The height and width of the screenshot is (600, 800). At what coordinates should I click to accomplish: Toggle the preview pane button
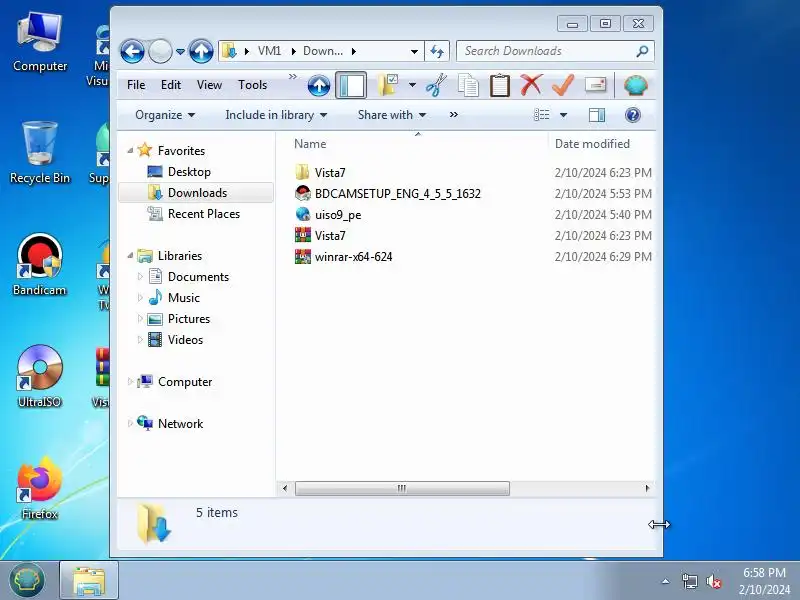(597, 115)
